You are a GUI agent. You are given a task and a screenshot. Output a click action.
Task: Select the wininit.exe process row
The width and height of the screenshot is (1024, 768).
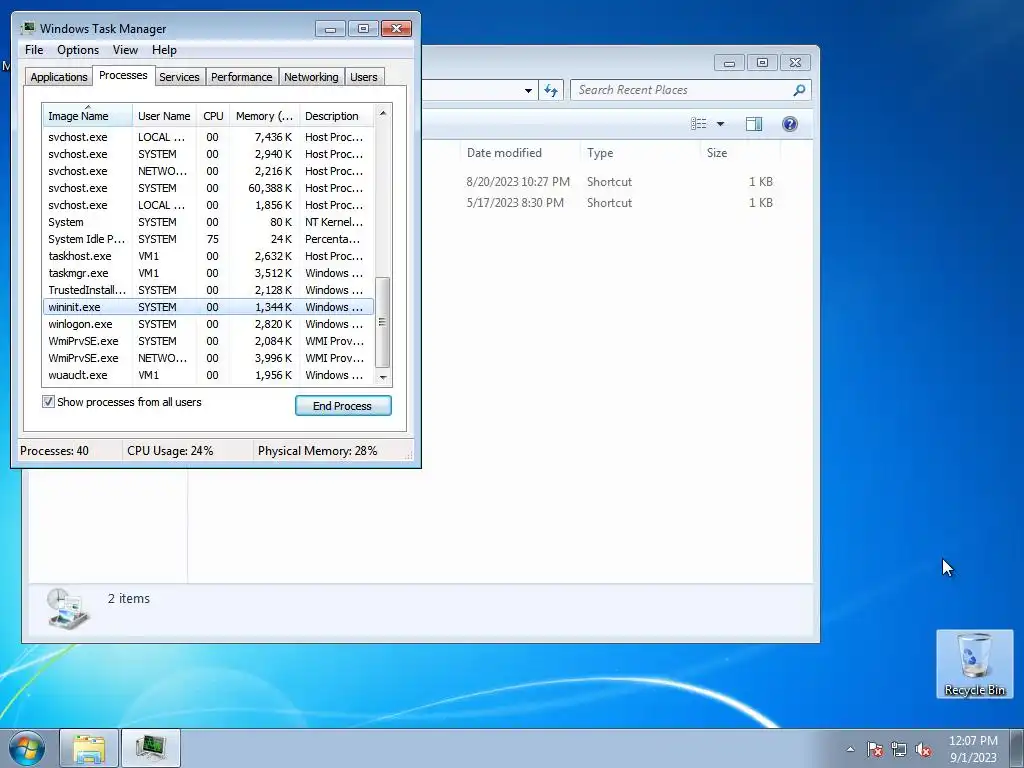pos(208,307)
